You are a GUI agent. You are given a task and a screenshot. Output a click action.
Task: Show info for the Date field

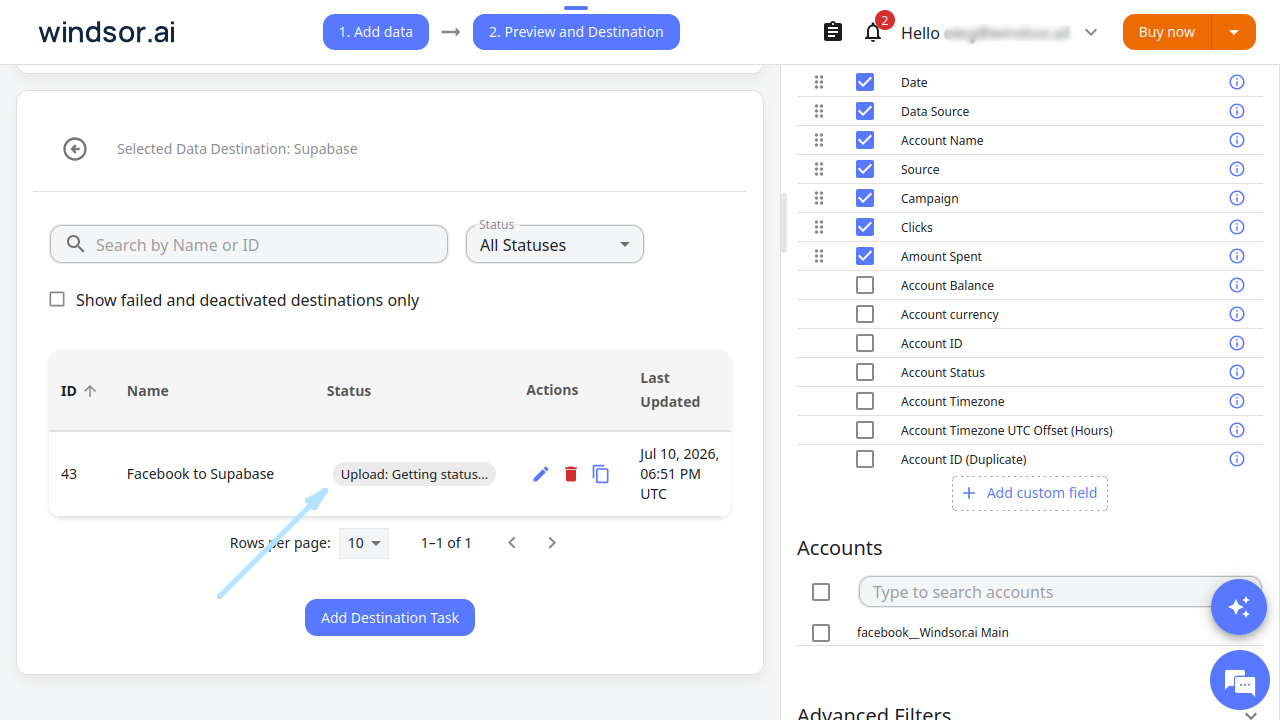coord(1237,82)
